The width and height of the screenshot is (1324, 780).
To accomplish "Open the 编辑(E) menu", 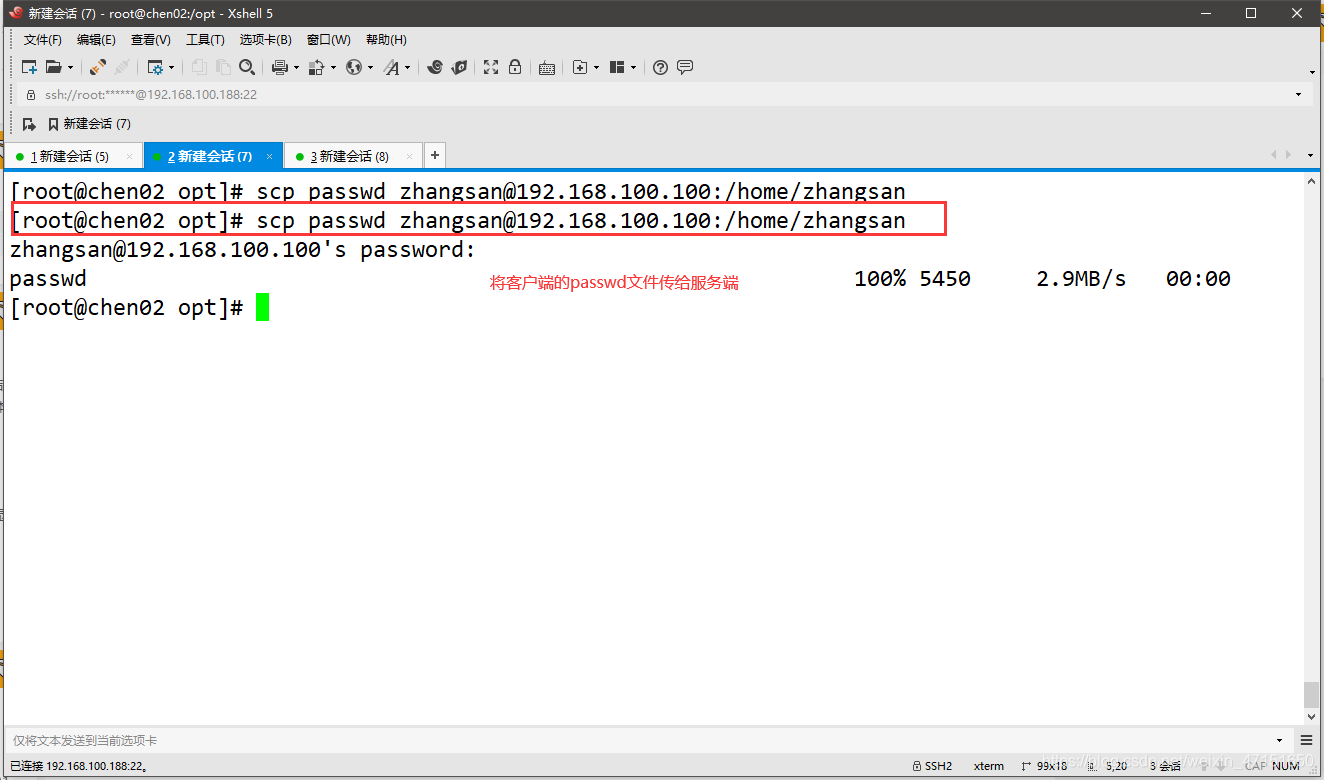I will click(96, 40).
